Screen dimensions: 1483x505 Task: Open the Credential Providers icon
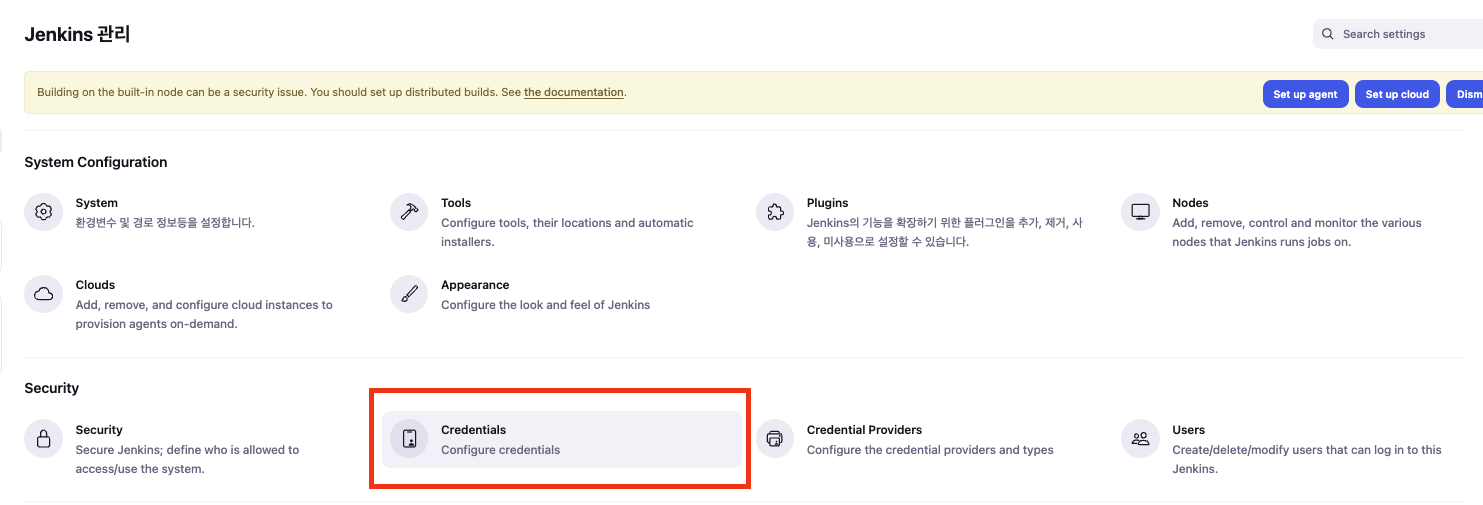point(775,439)
